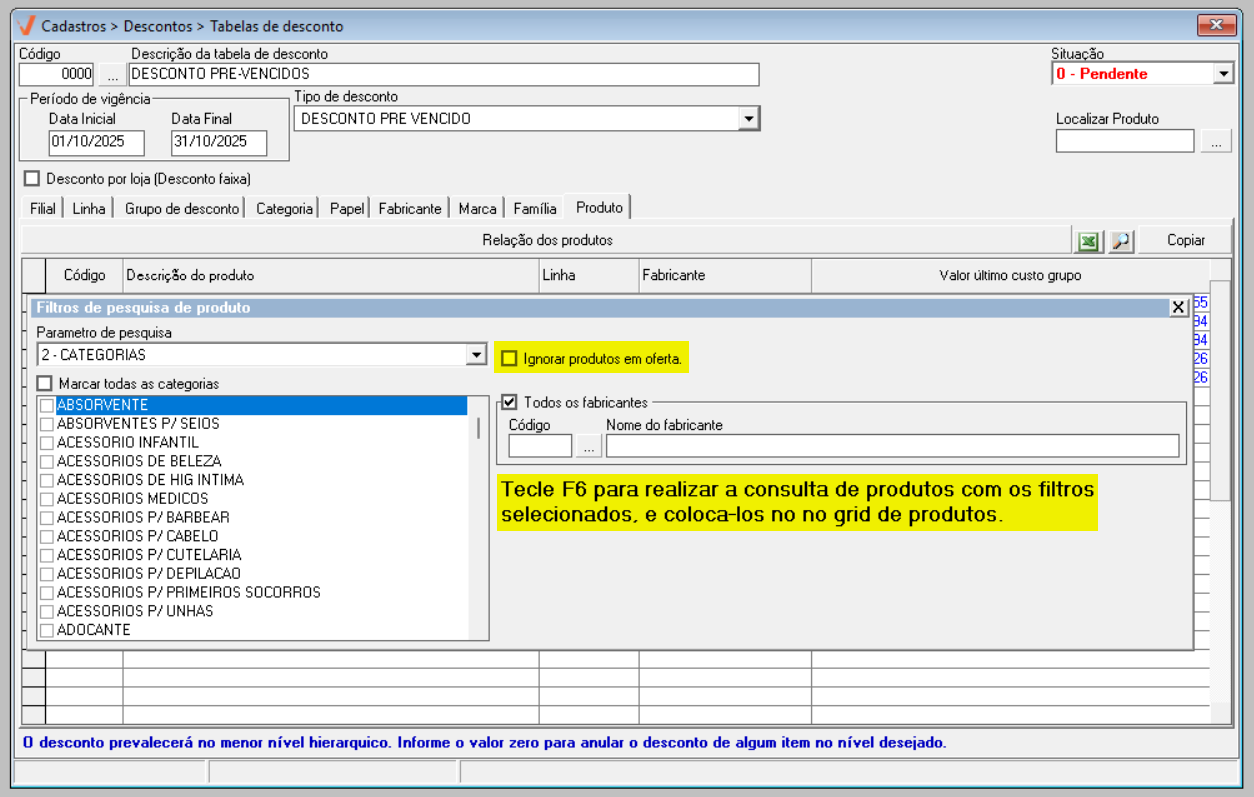Viewport: 1254px width, 797px height.
Task: Open the Fabricante tab
Action: coord(409,209)
